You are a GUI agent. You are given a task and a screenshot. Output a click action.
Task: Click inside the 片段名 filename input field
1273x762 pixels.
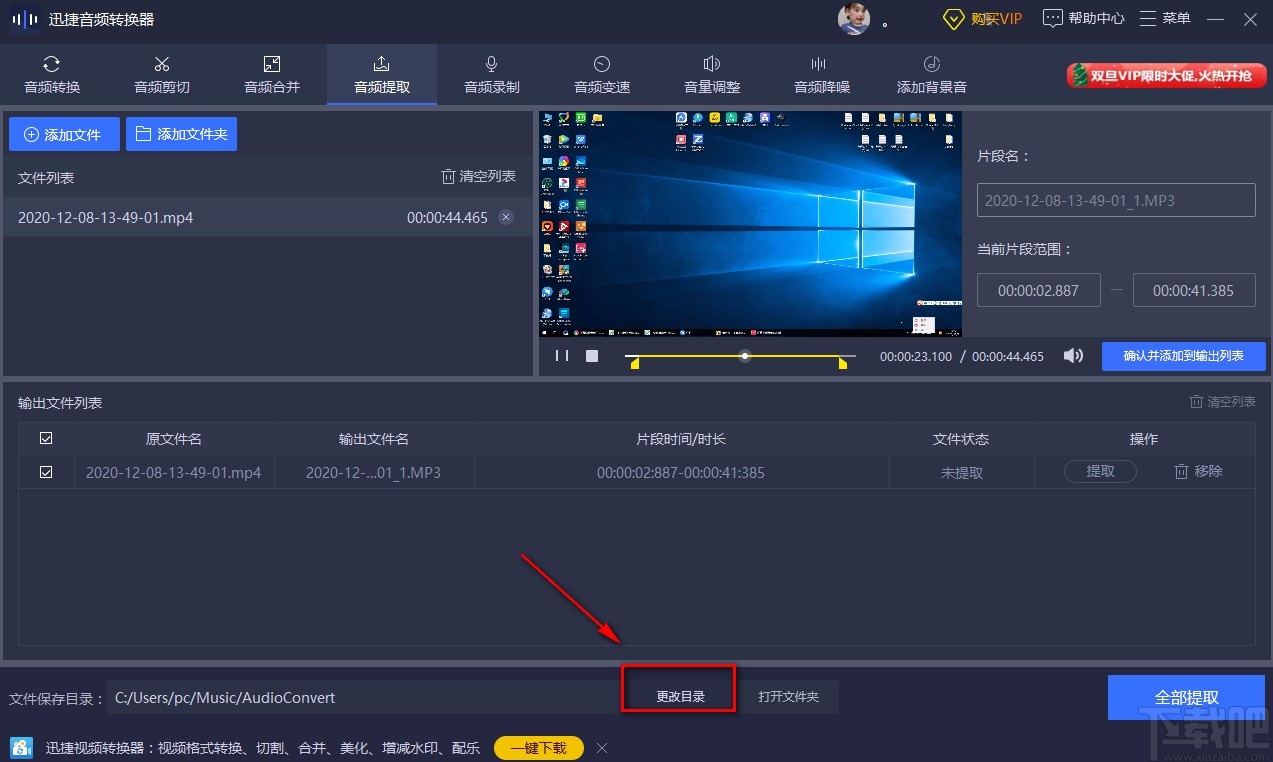tap(1116, 200)
